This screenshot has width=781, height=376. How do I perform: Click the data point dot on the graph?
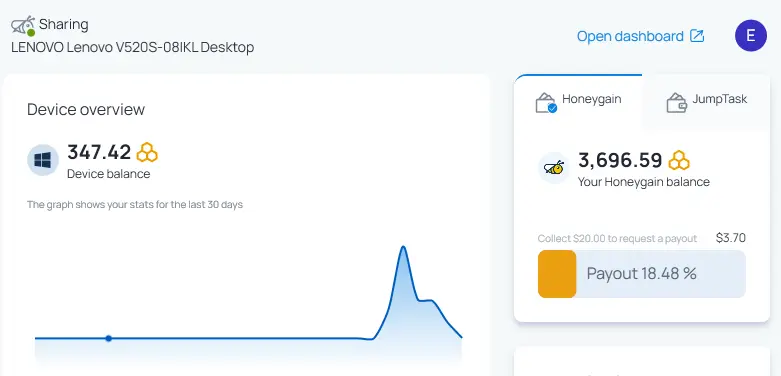[109, 339]
